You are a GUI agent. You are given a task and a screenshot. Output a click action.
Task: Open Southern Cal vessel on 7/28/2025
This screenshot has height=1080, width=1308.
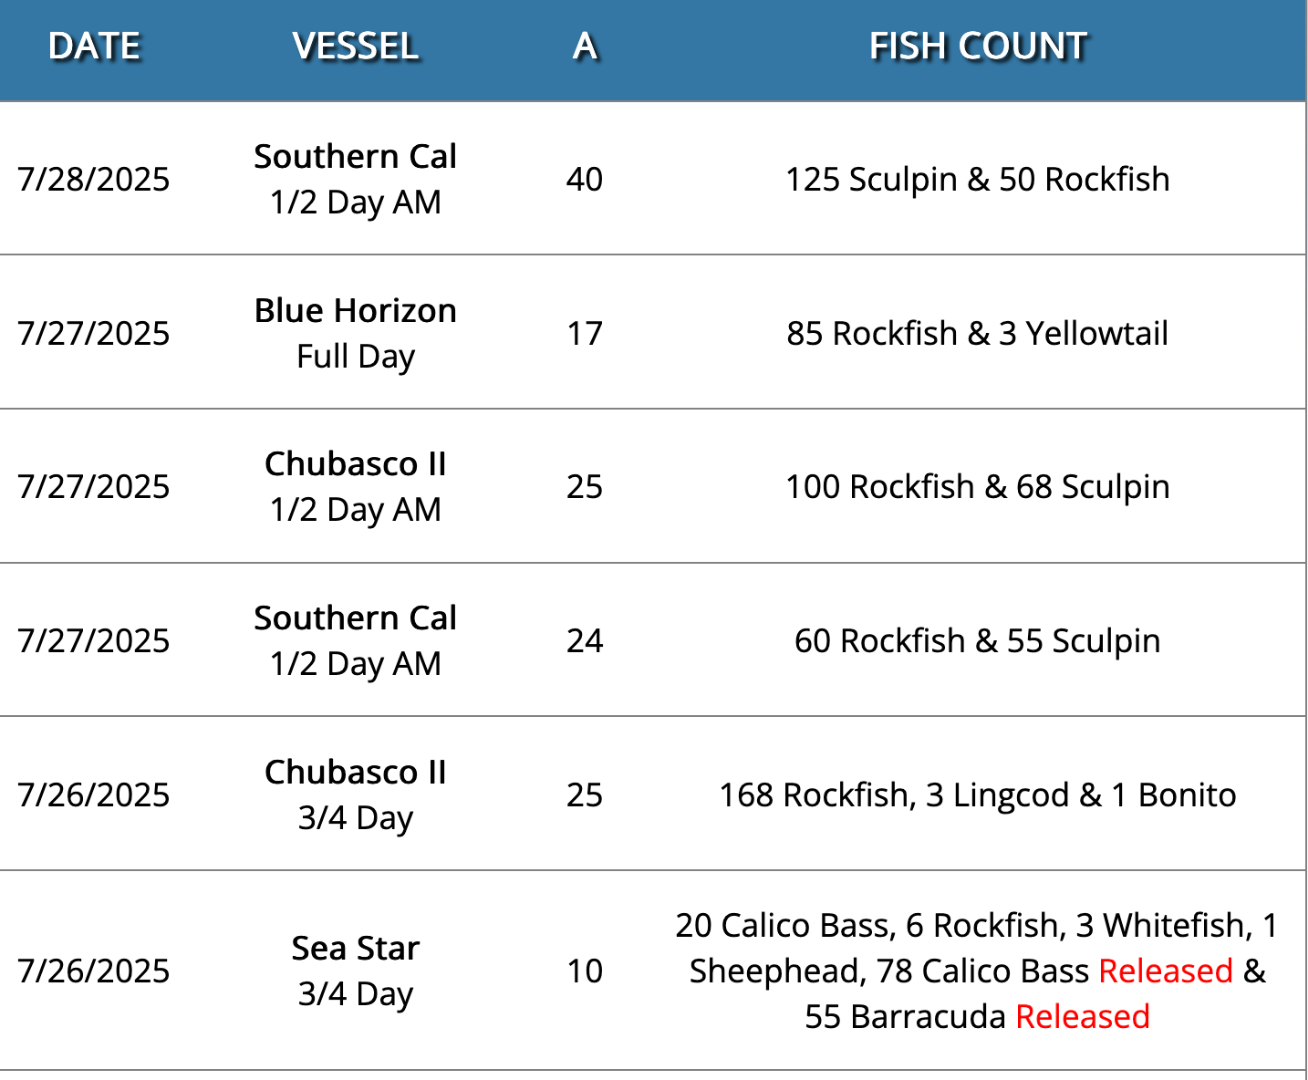tap(355, 156)
